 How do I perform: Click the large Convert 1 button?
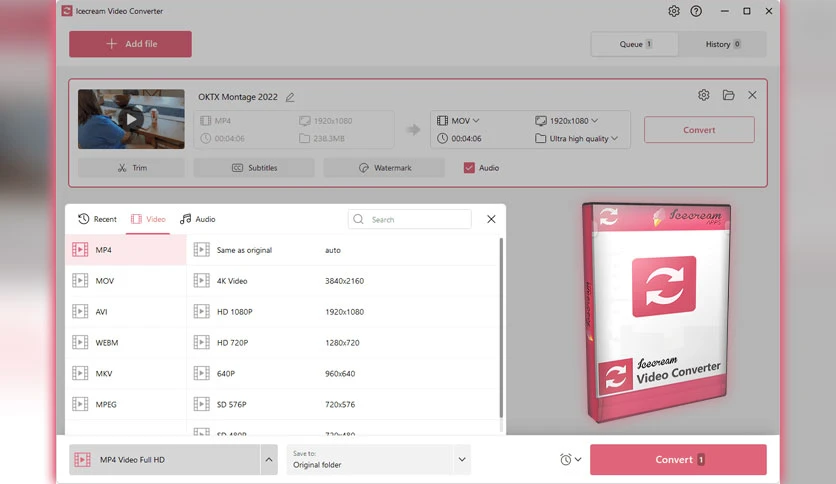(678, 459)
